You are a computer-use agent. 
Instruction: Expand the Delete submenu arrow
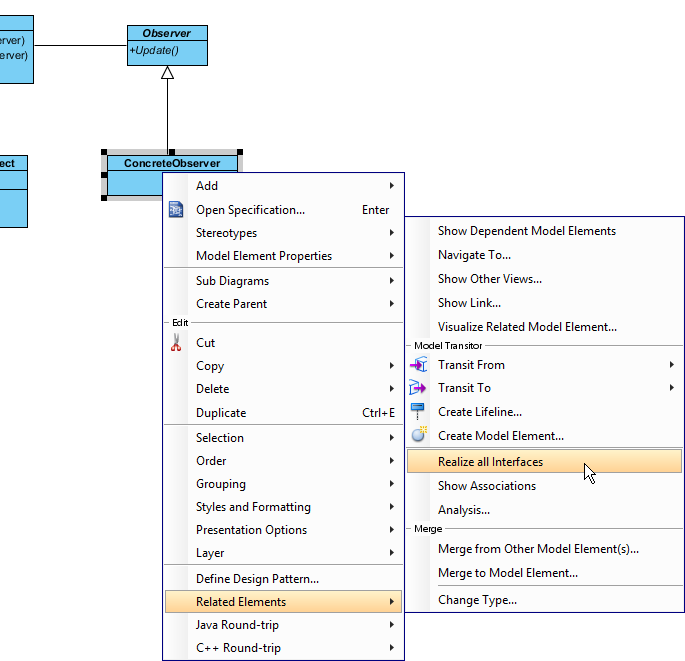[392, 388]
